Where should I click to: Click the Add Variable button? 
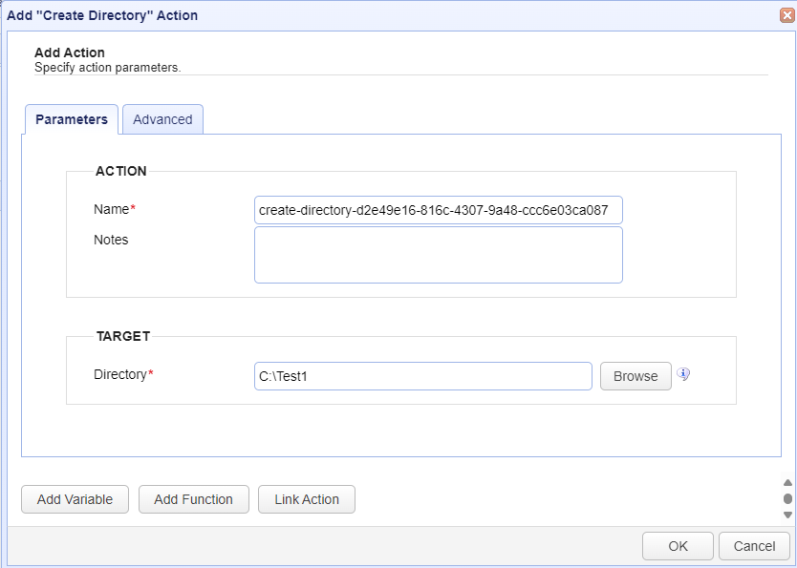(75, 499)
